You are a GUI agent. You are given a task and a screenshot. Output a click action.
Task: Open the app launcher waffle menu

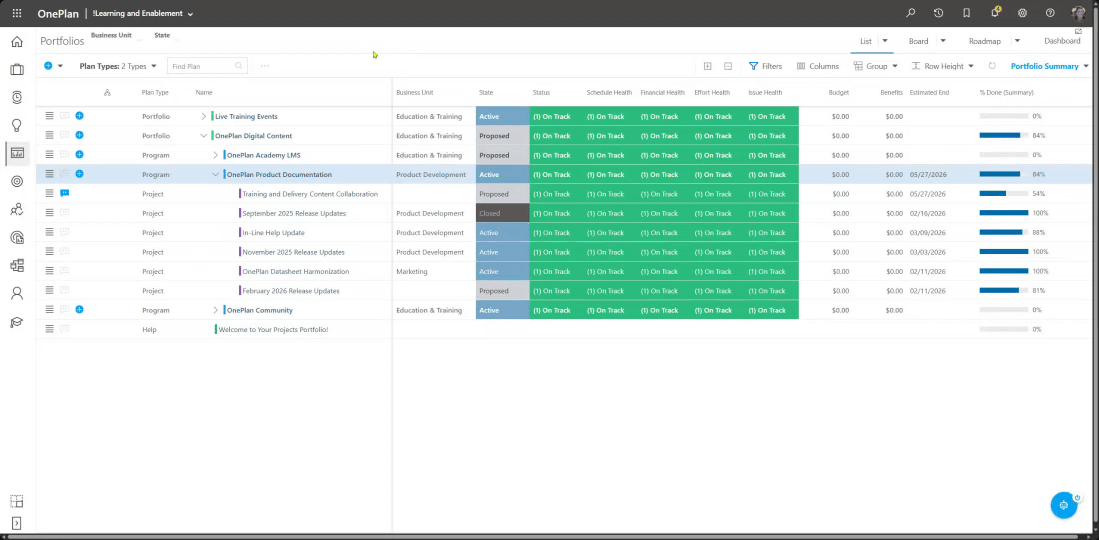pos(17,13)
